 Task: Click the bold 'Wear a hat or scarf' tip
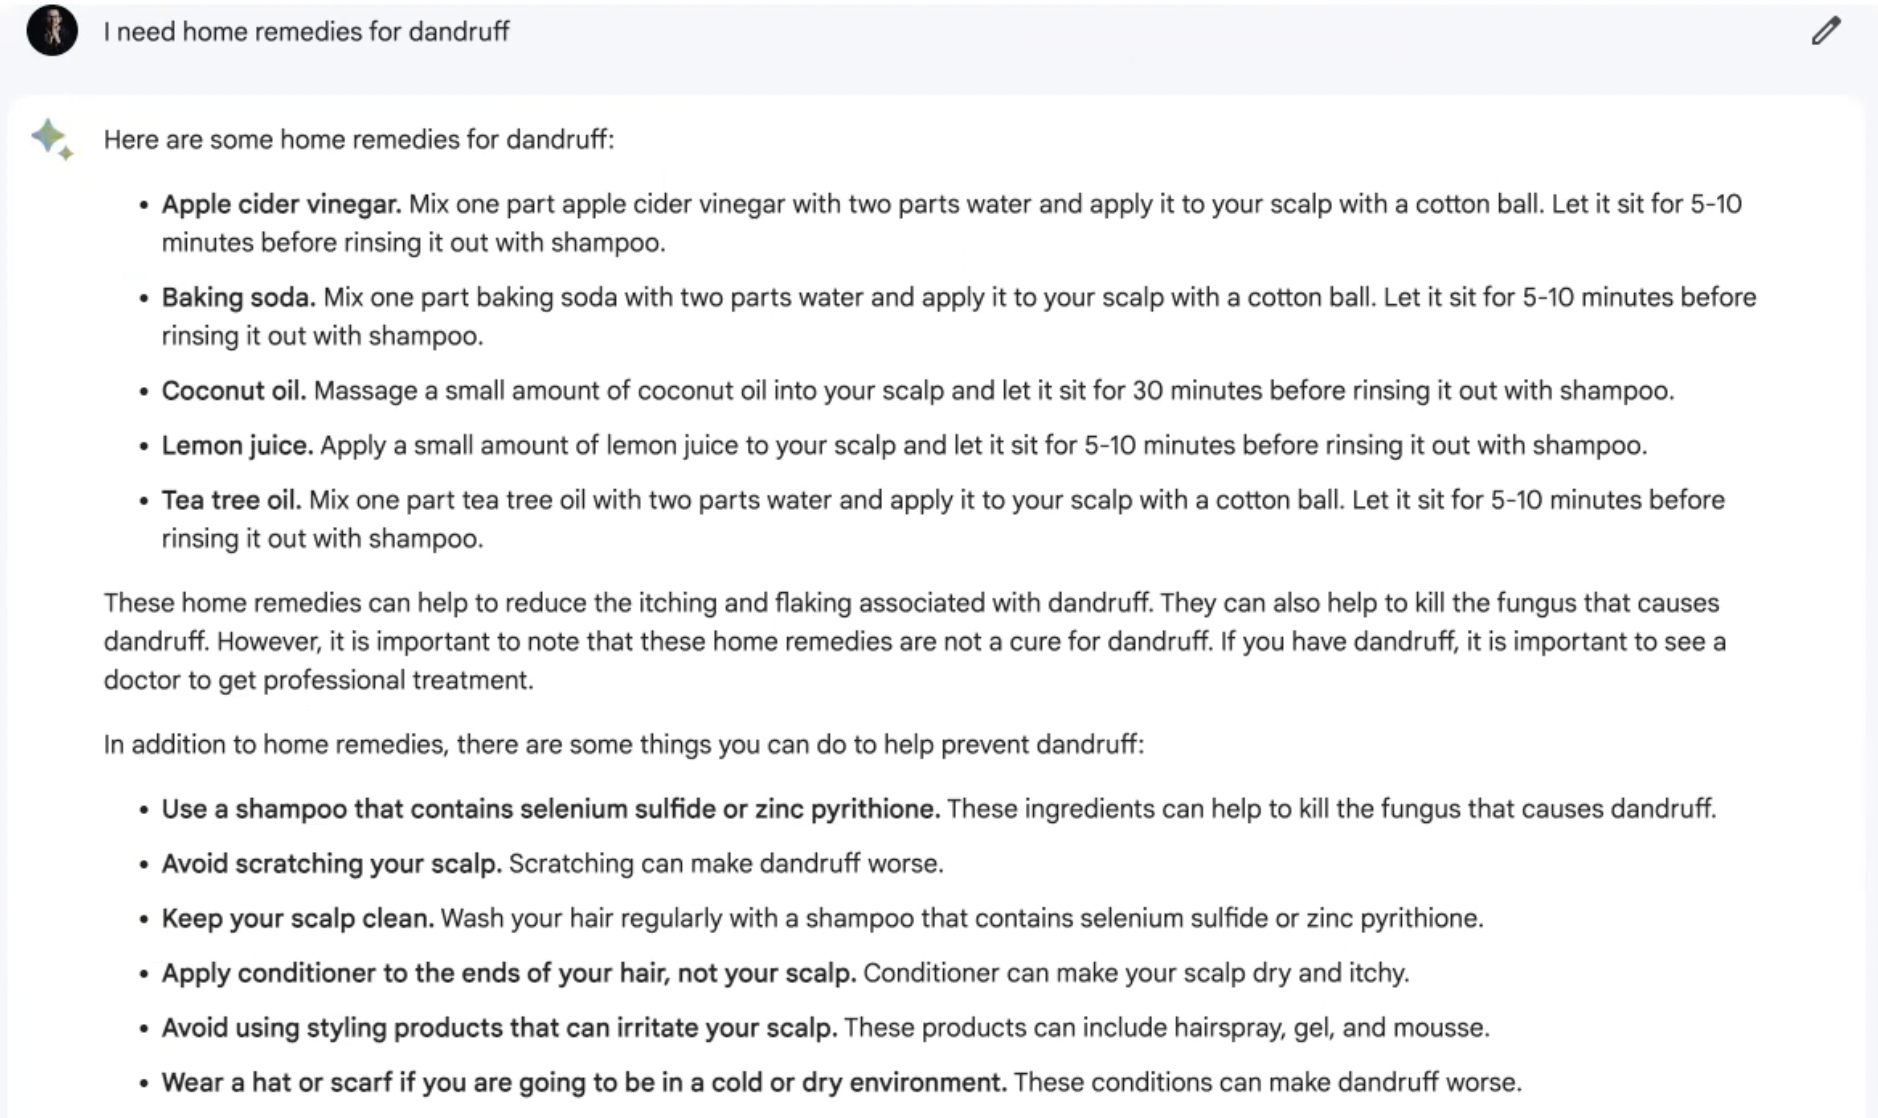click(583, 1082)
